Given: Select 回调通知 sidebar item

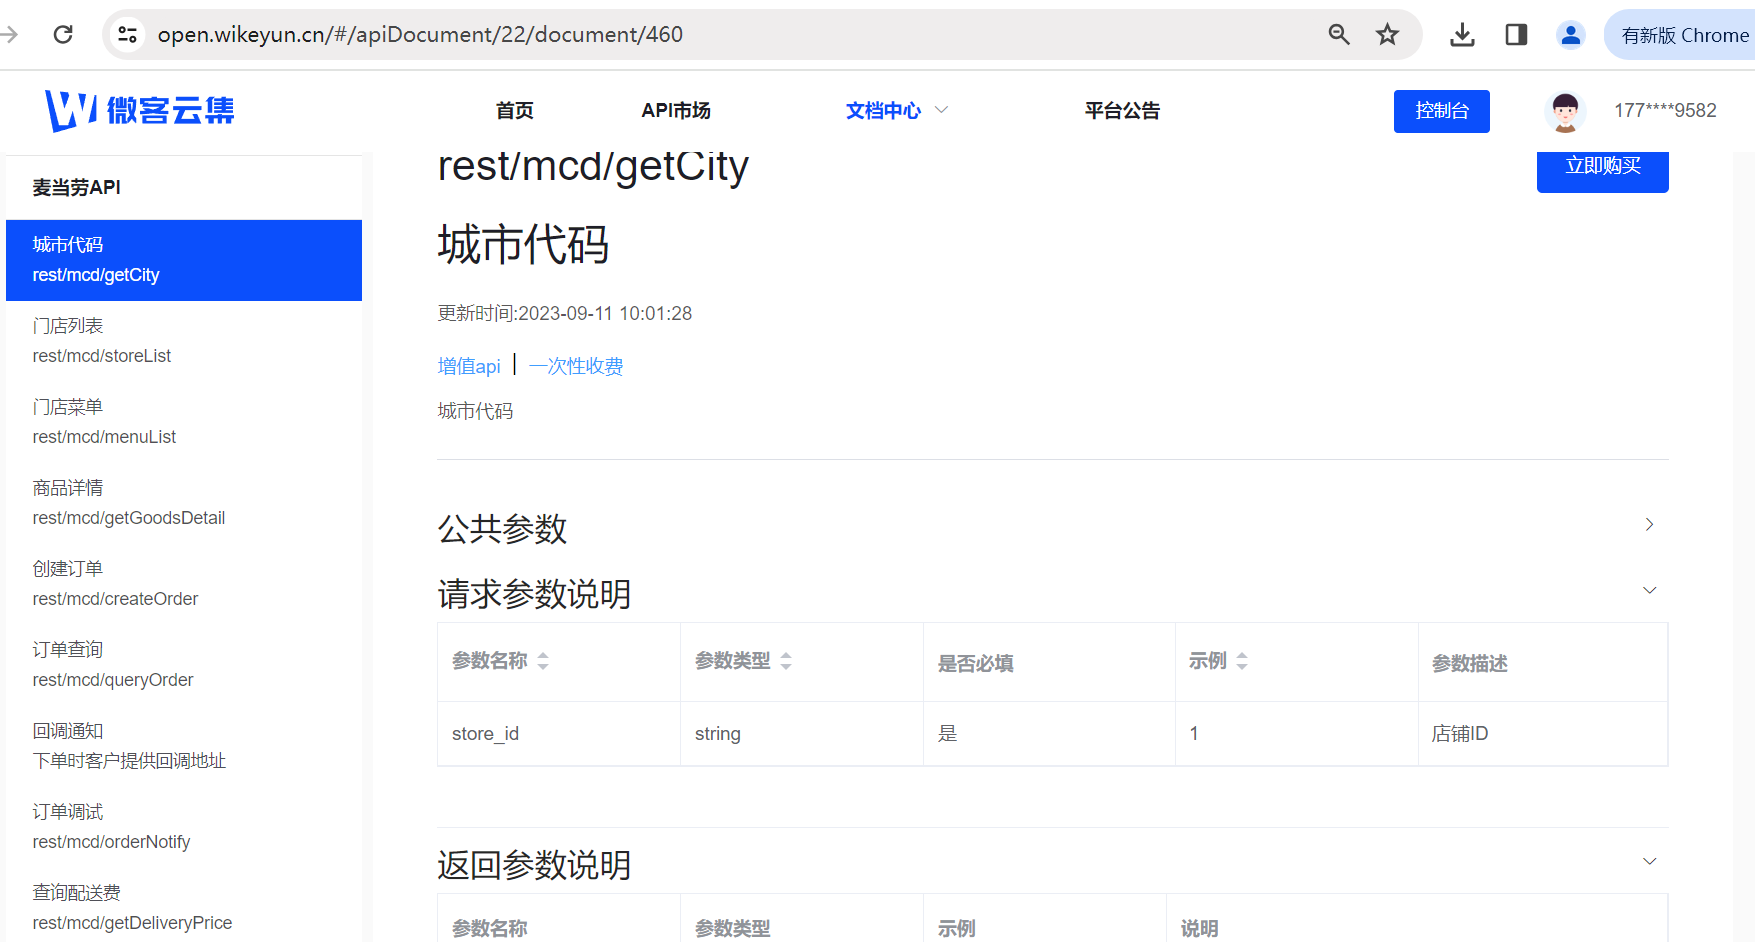Looking at the screenshot, I should tap(184, 746).
